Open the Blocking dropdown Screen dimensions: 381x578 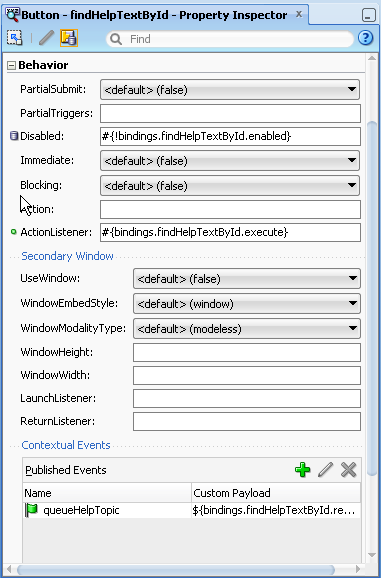click(230, 186)
